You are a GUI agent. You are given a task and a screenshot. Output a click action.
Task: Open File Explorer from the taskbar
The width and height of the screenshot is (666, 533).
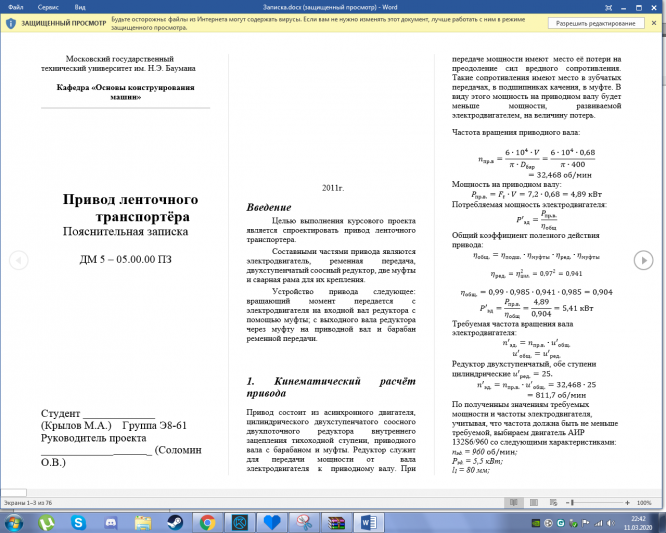(143, 522)
